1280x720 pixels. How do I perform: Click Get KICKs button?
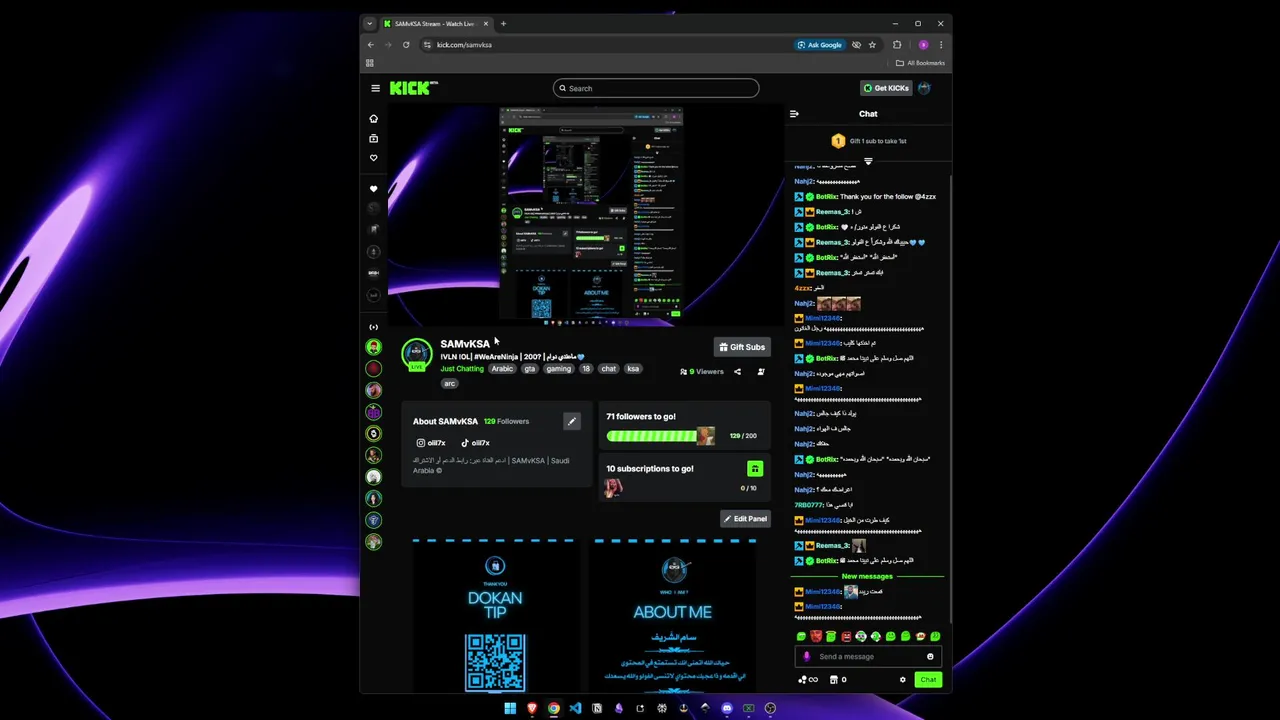point(886,88)
